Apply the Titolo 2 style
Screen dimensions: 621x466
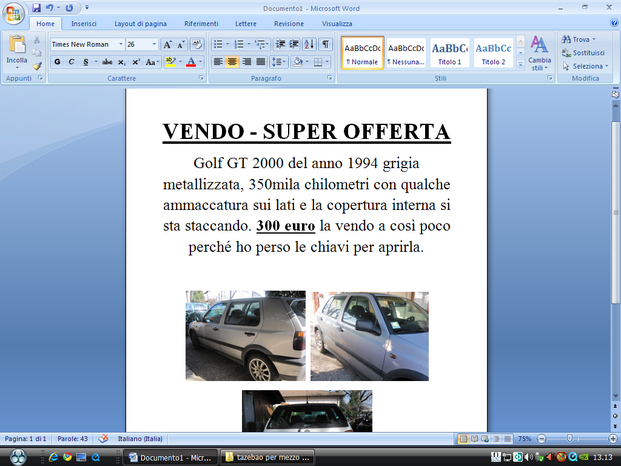tap(493, 53)
